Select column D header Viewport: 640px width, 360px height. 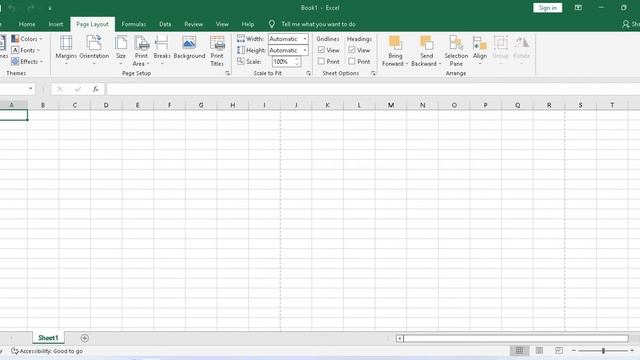click(x=106, y=105)
